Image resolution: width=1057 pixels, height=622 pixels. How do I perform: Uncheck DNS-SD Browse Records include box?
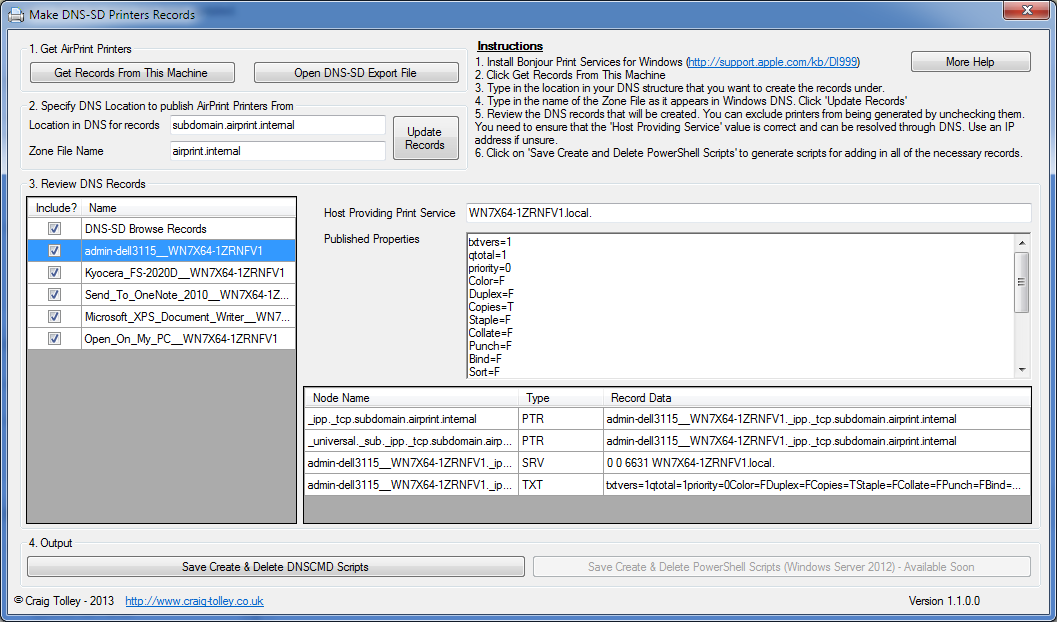[x=55, y=229]
